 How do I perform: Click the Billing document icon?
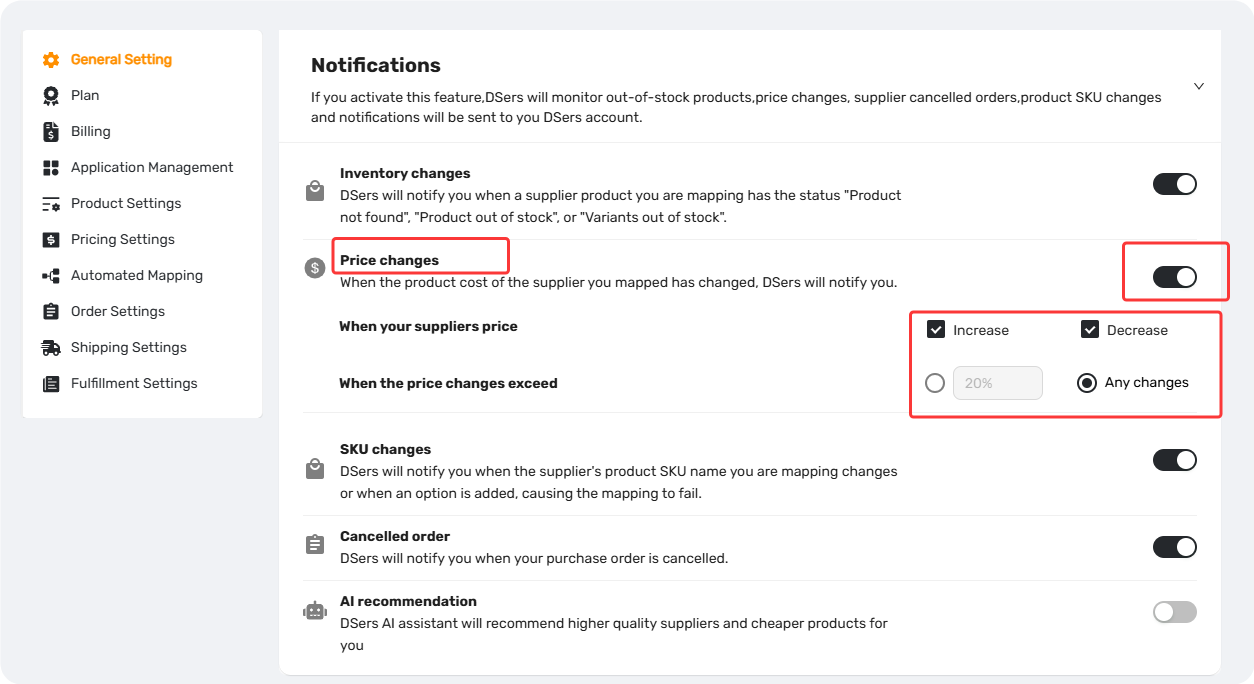click(x=51, y=132)
